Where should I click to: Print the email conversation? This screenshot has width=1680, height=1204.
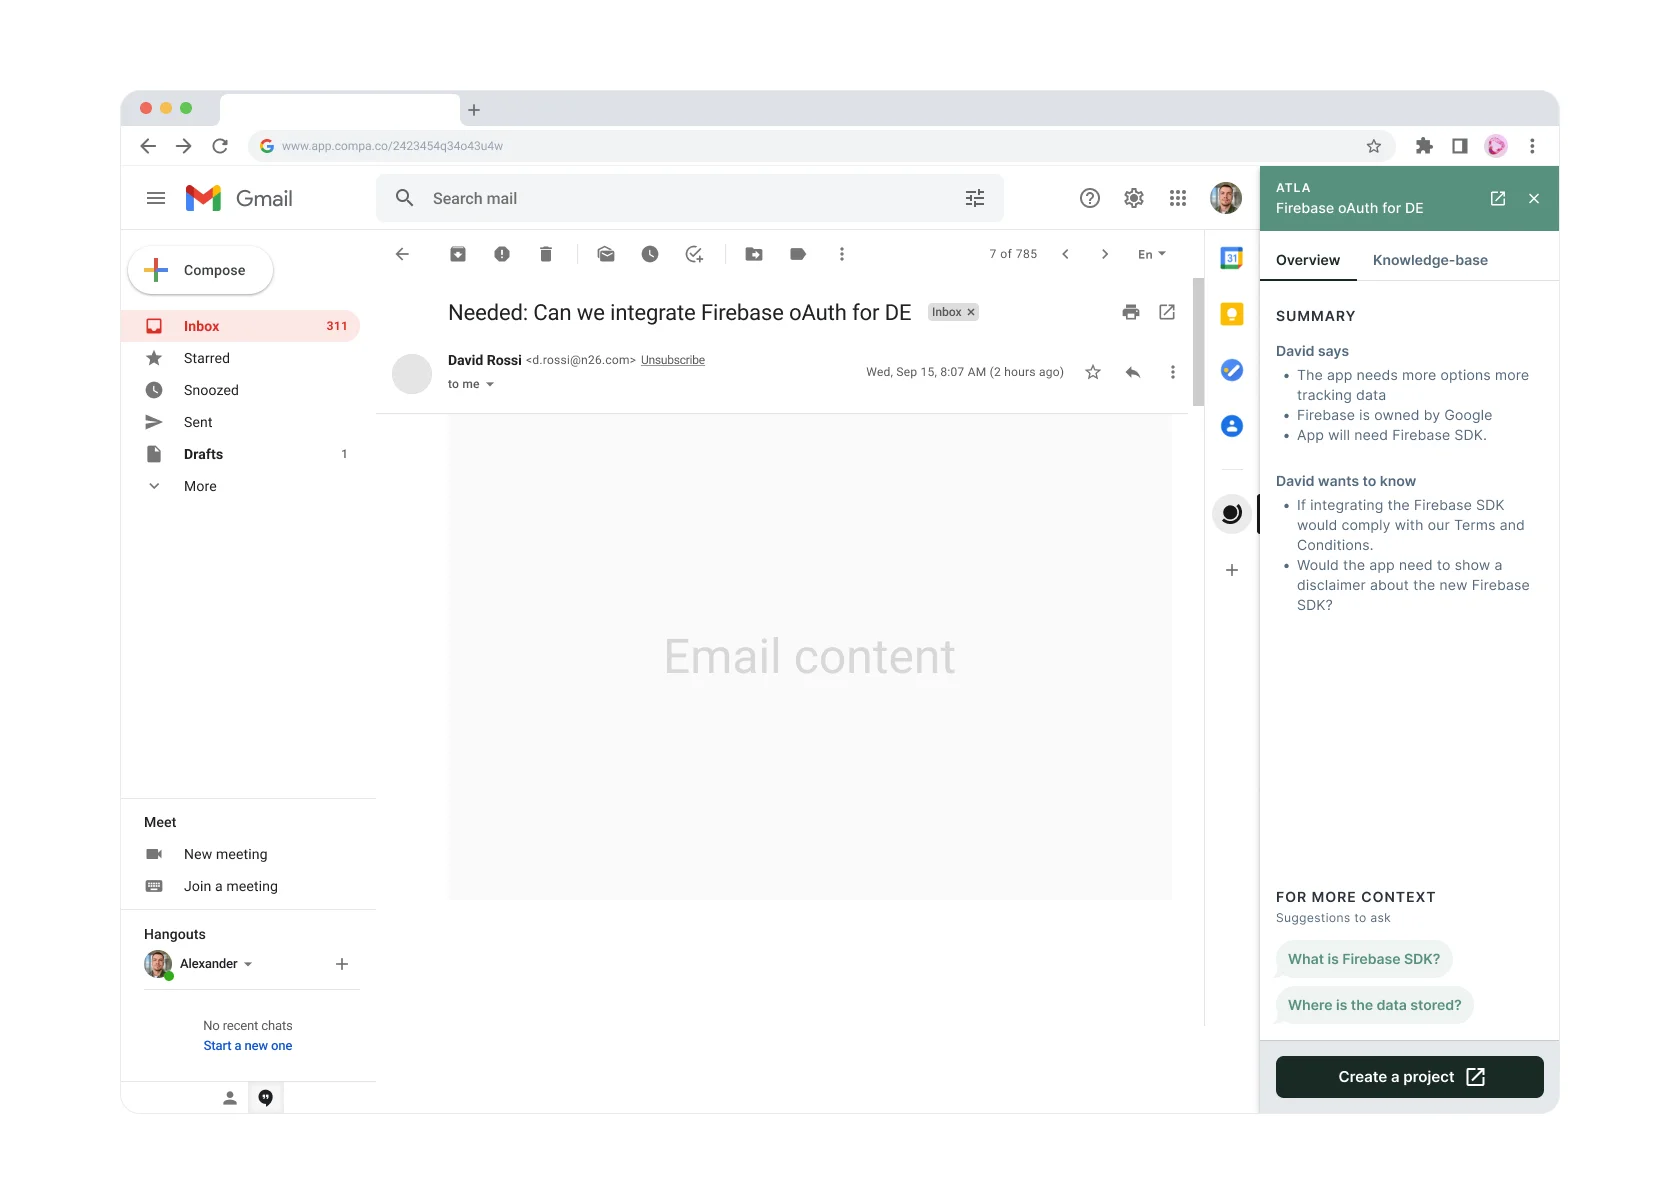[1131, 312]
